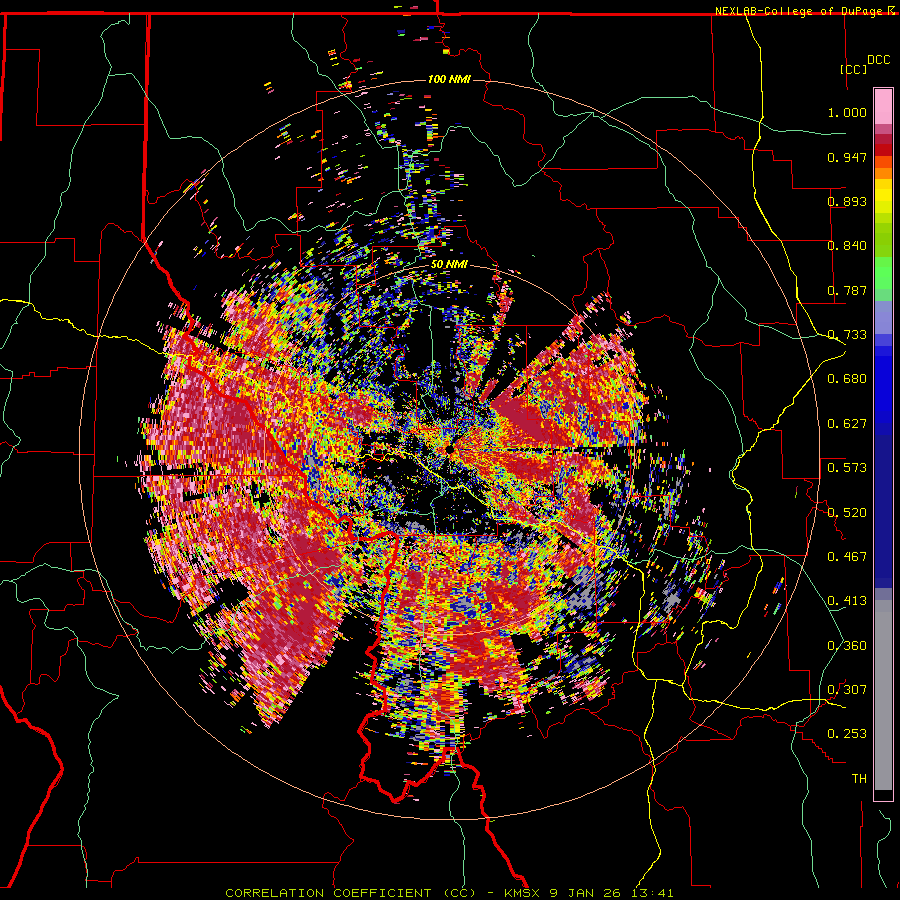Image resolution: width=900 pixels, height=900 pixels.
Task: Click the 50 NMI range ring label
Action: pos(449,265)
